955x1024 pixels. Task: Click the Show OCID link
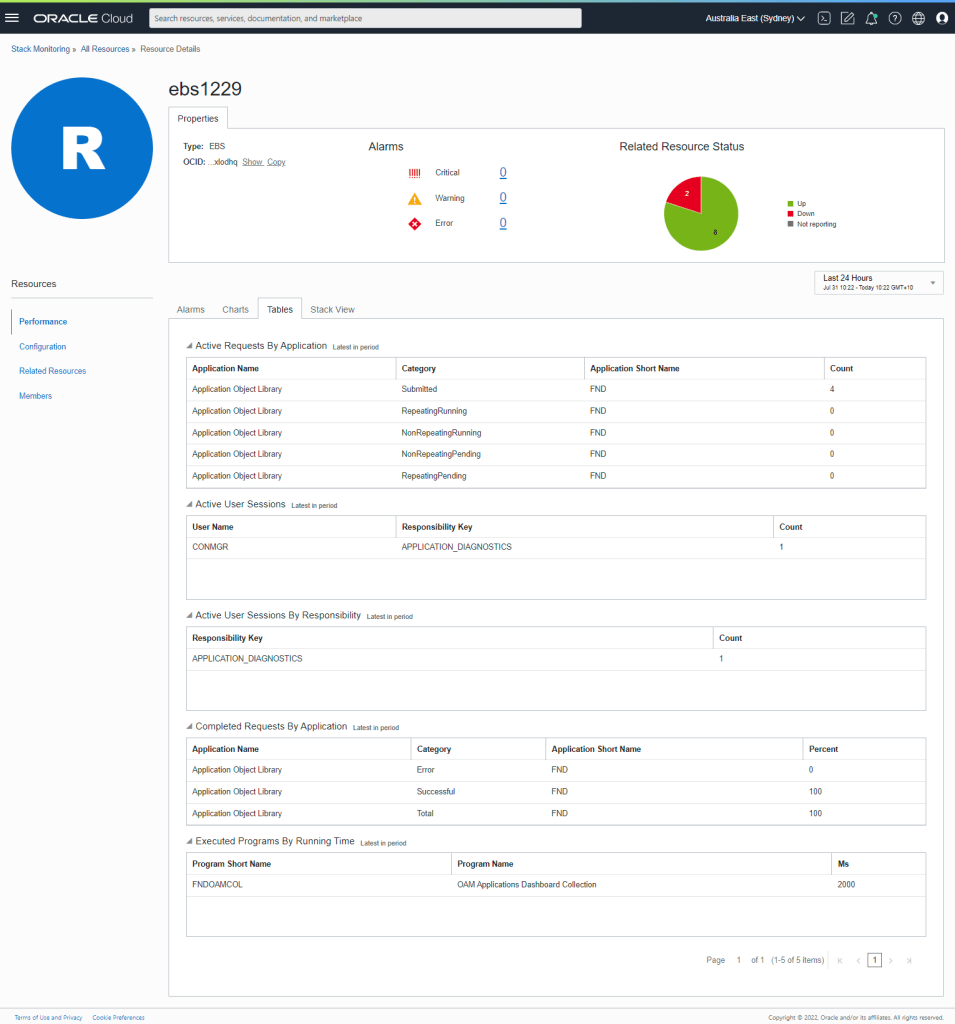click(252, 162)
